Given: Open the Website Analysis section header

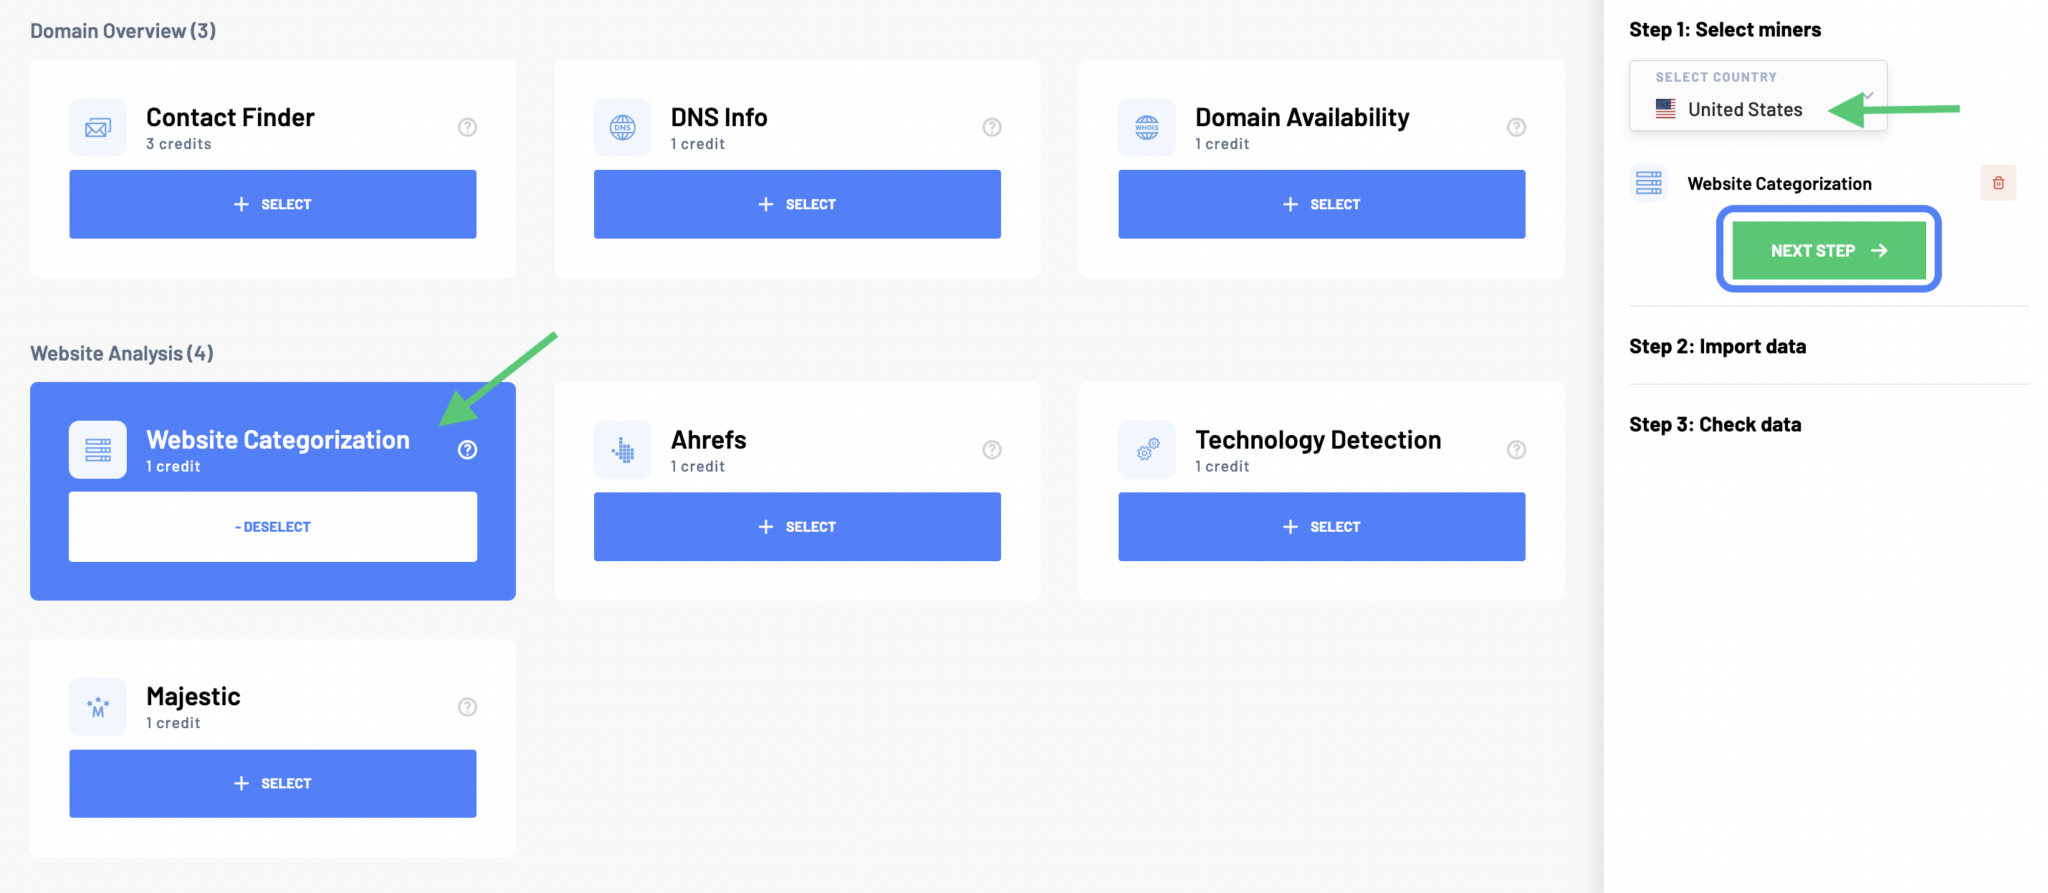Looking at the screenshot, I should coord(121,352).
